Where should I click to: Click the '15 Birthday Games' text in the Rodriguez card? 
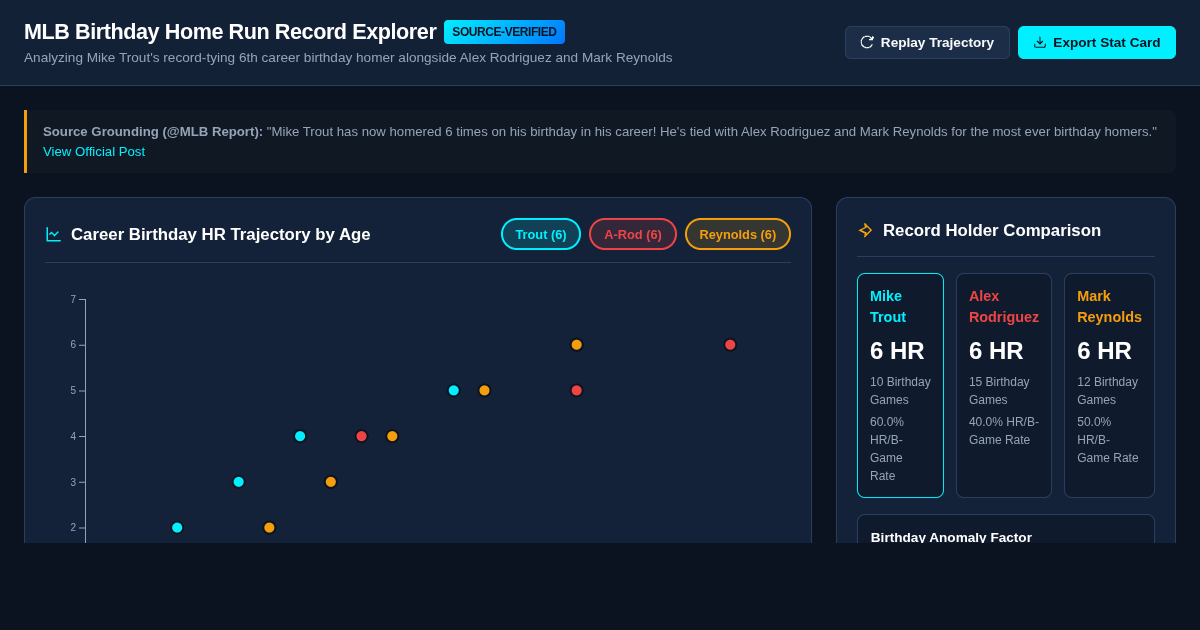tap(999, 390)
